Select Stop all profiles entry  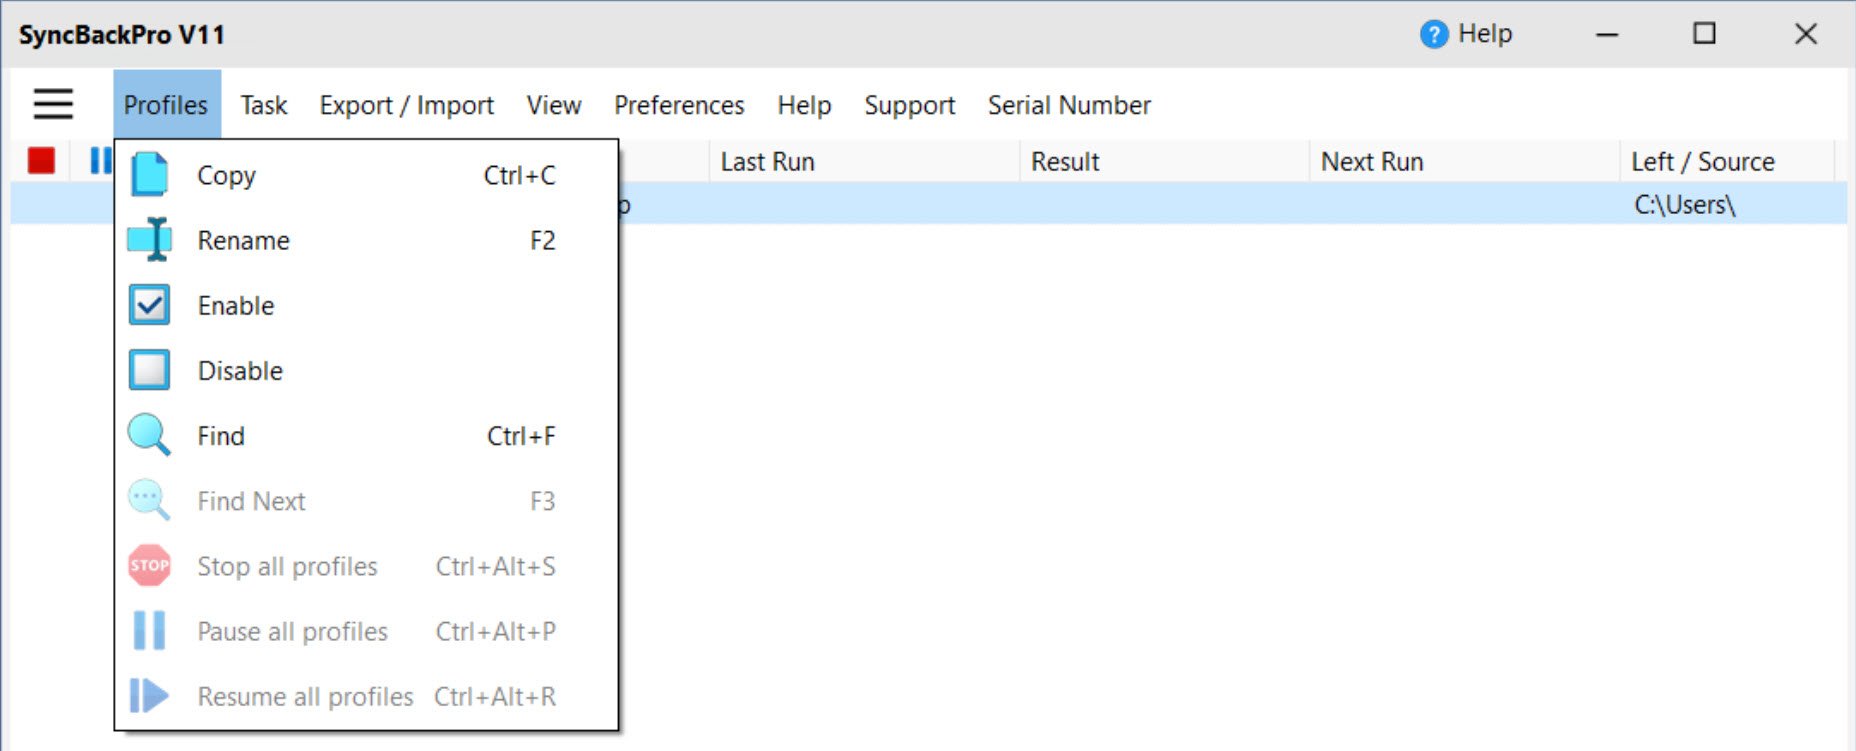[x=366, y=566]
